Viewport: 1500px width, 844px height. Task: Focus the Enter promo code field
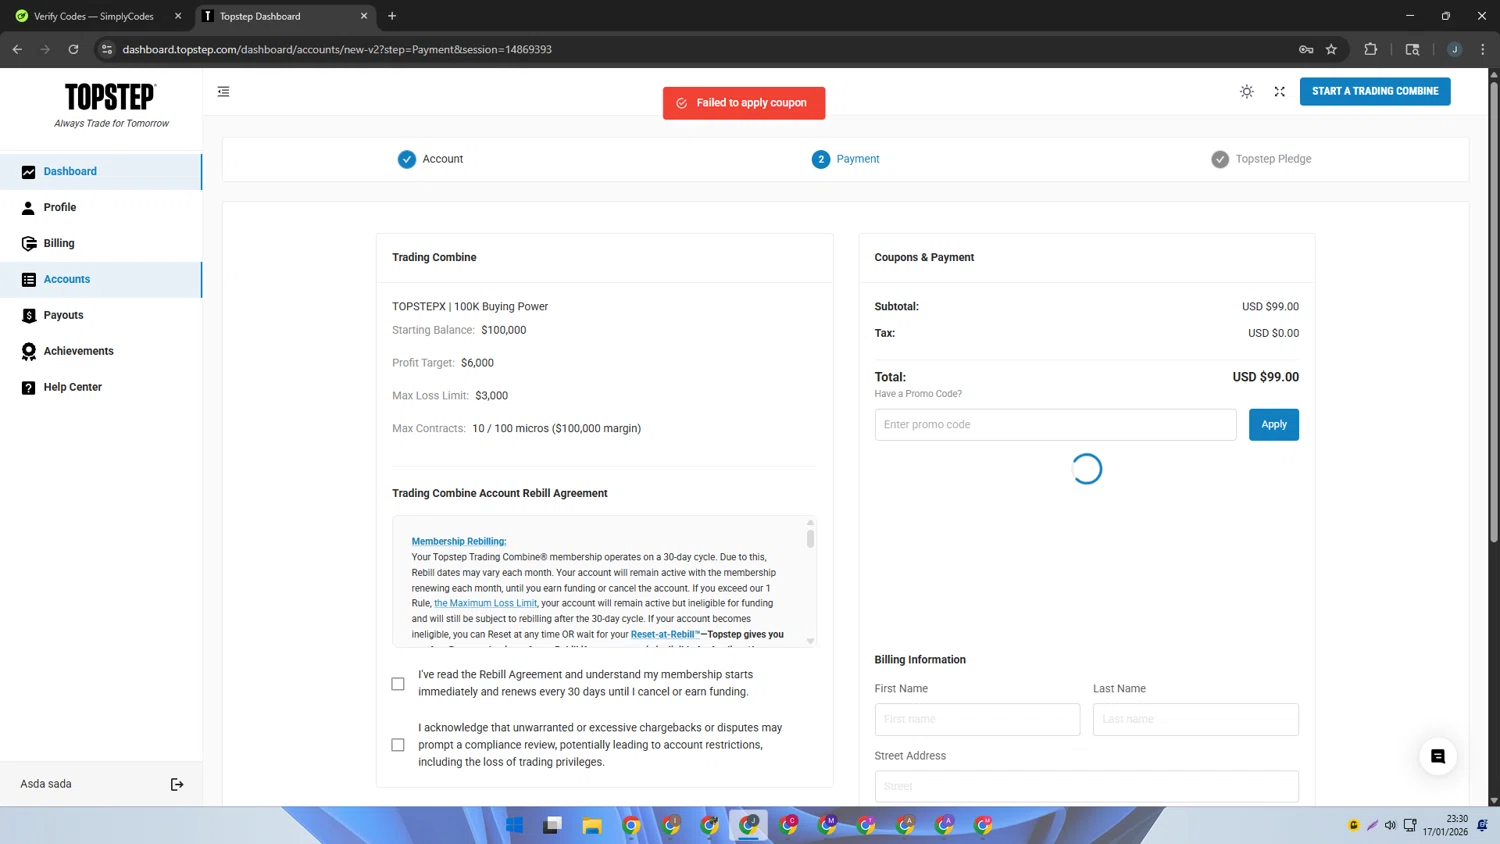tap(1055, 424)
